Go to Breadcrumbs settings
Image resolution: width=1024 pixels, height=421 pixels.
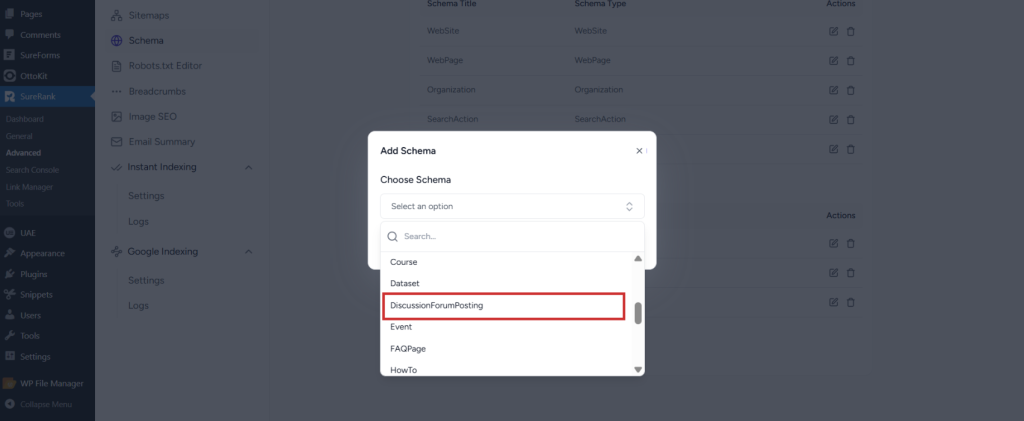157,92
